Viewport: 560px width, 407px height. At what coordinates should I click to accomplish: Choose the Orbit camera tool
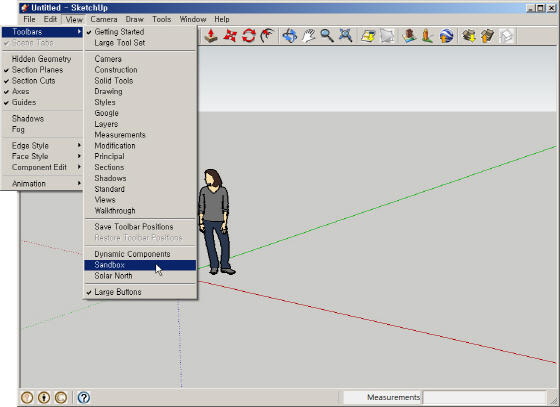pyautogui.click(x=290, y=36)
